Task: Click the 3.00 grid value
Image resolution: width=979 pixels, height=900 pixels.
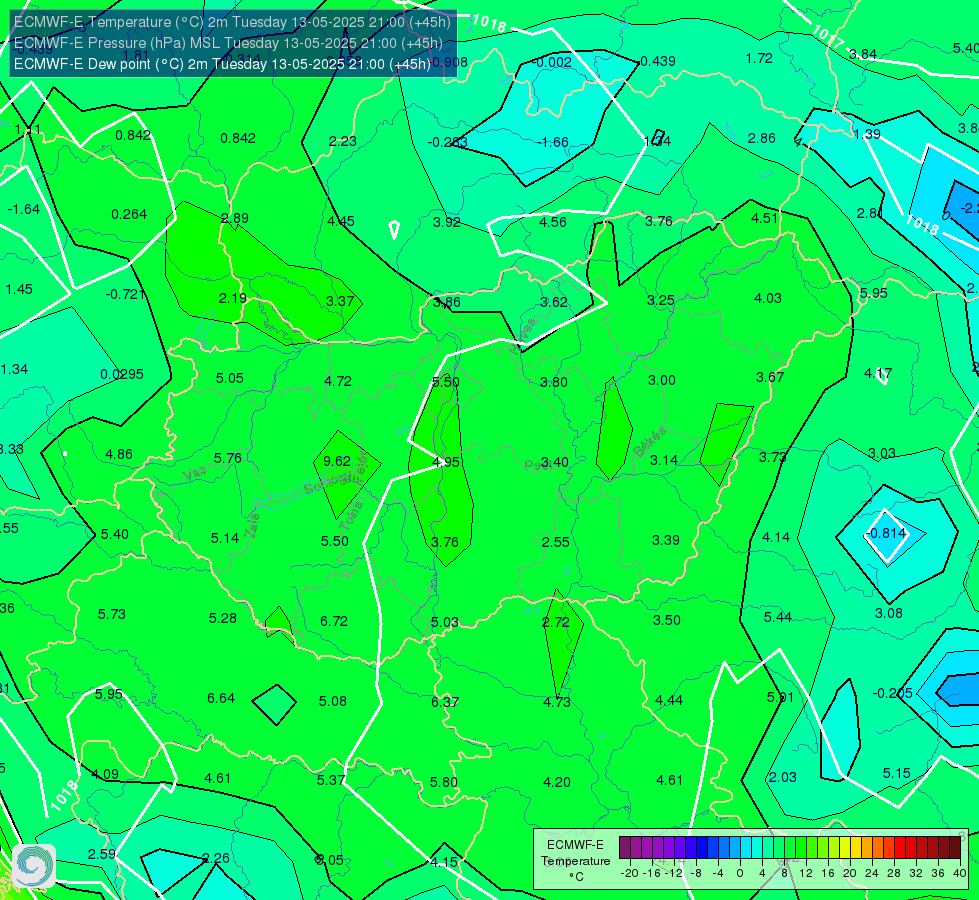Action: pos(661,380)
